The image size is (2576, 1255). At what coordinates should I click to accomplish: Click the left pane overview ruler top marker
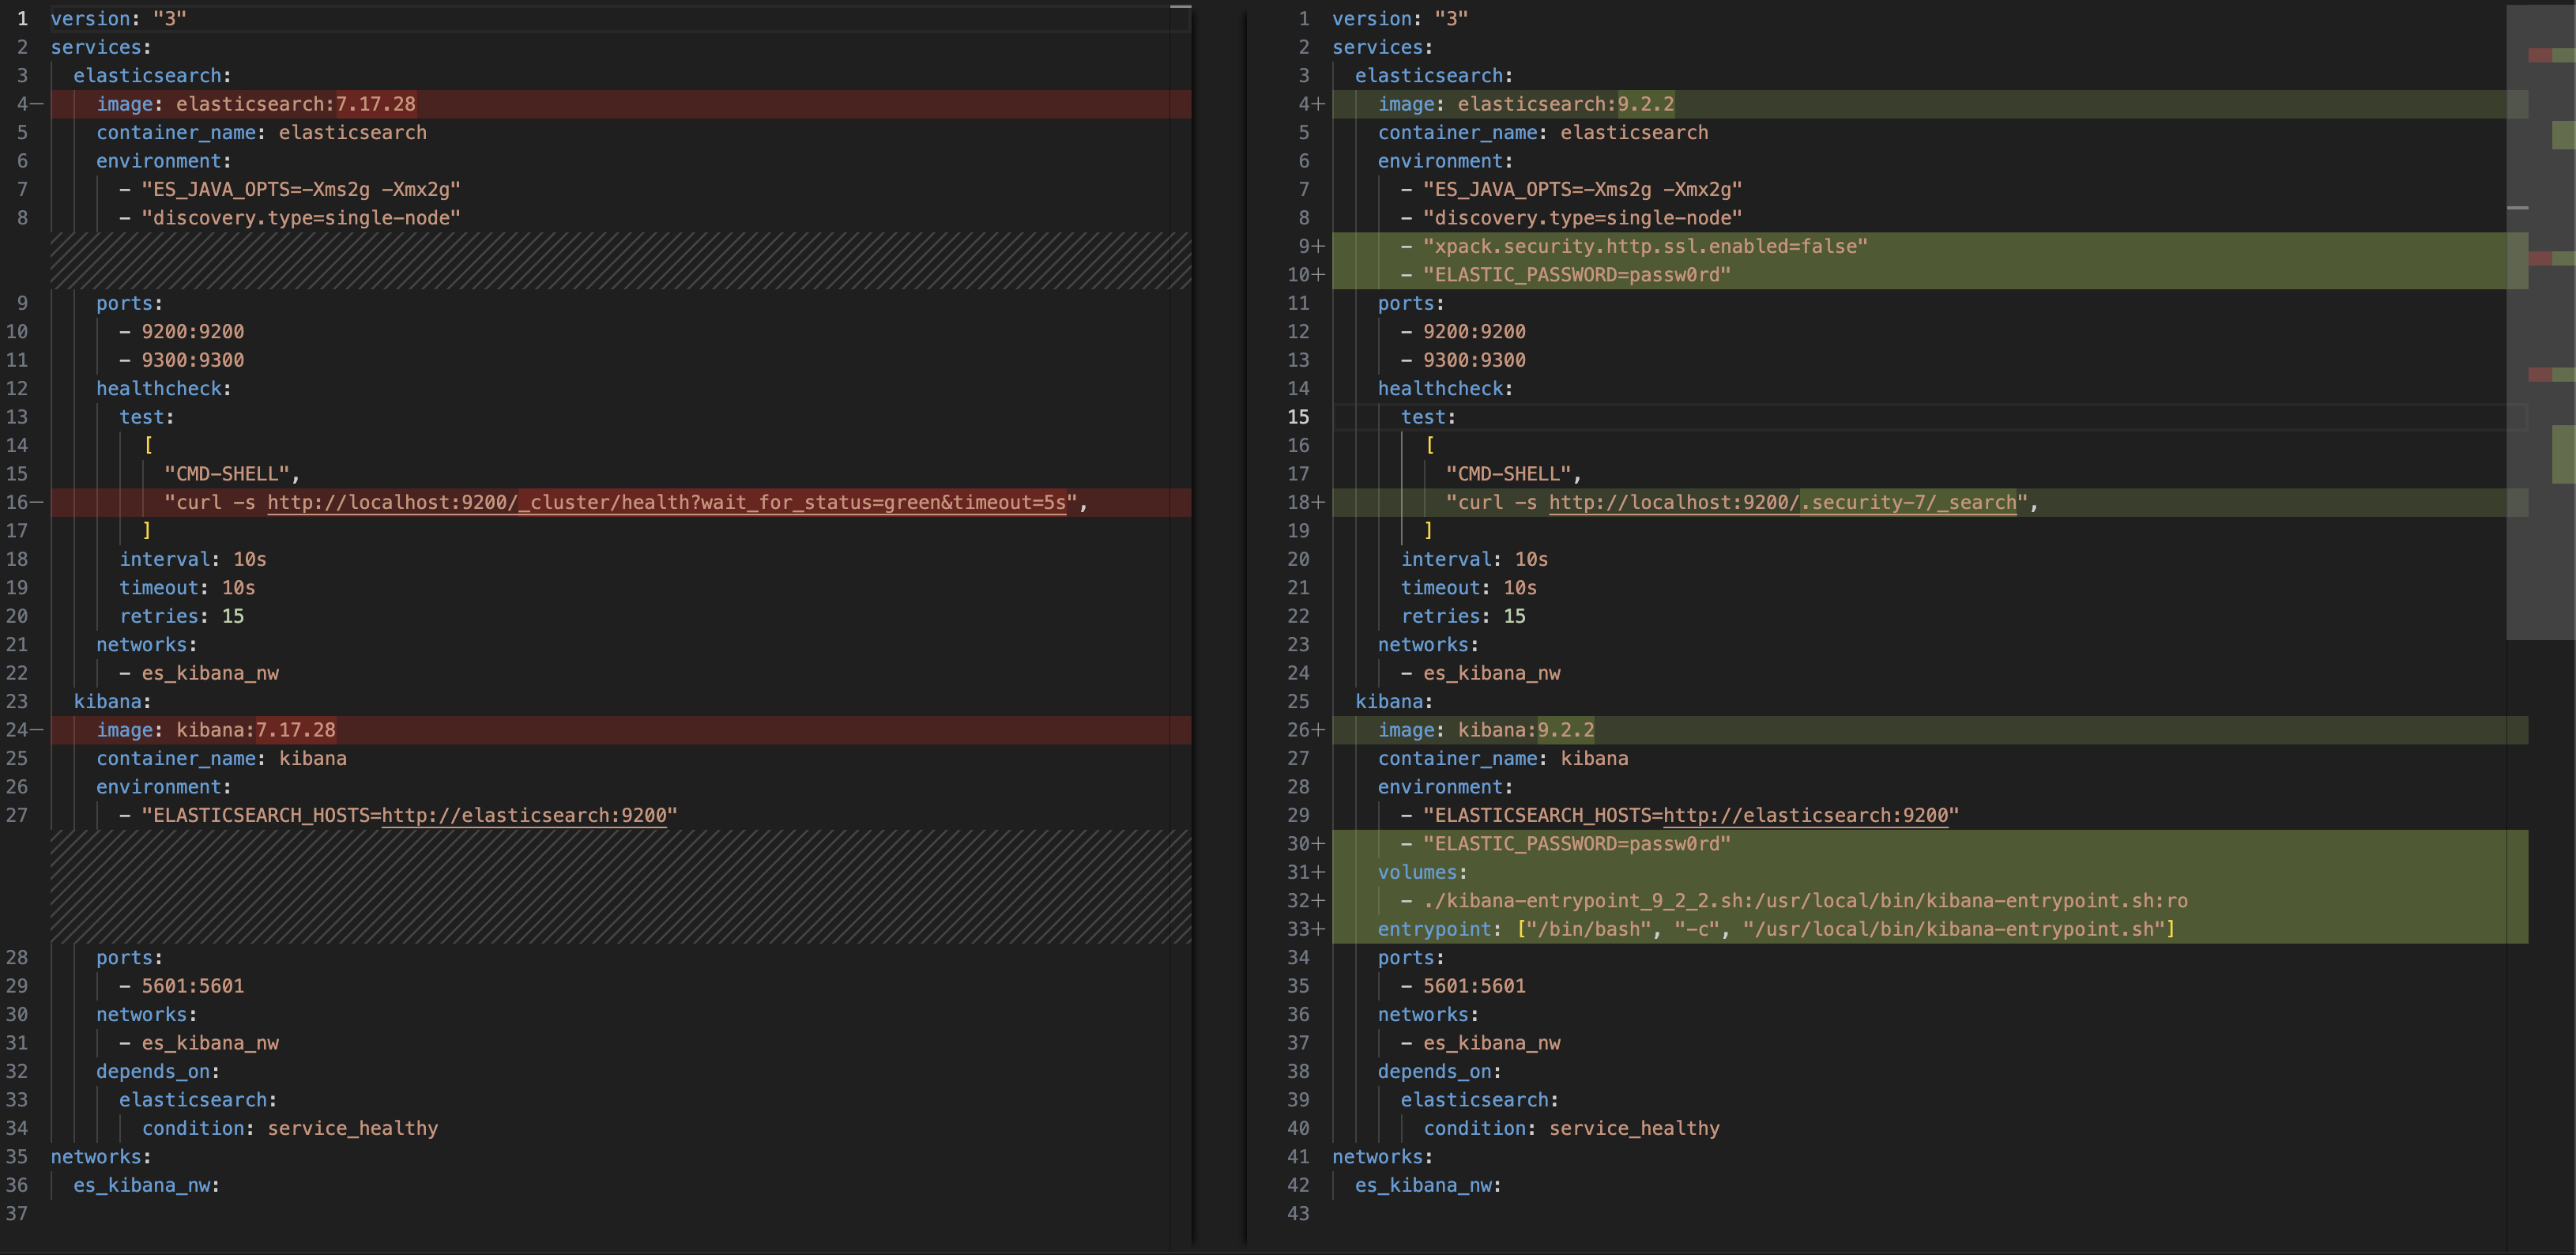(1180, 7)
